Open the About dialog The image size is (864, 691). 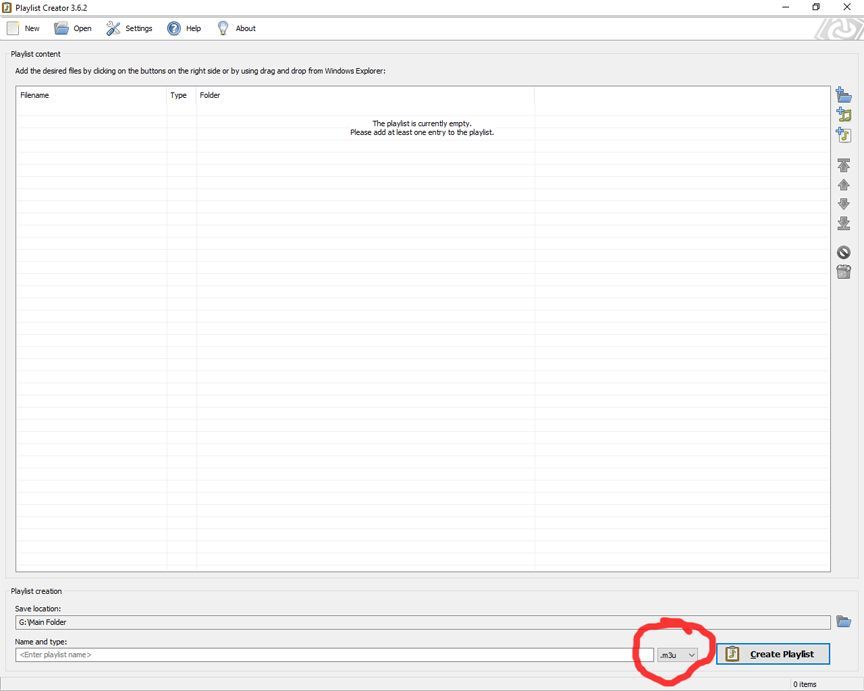coord(236,28)
